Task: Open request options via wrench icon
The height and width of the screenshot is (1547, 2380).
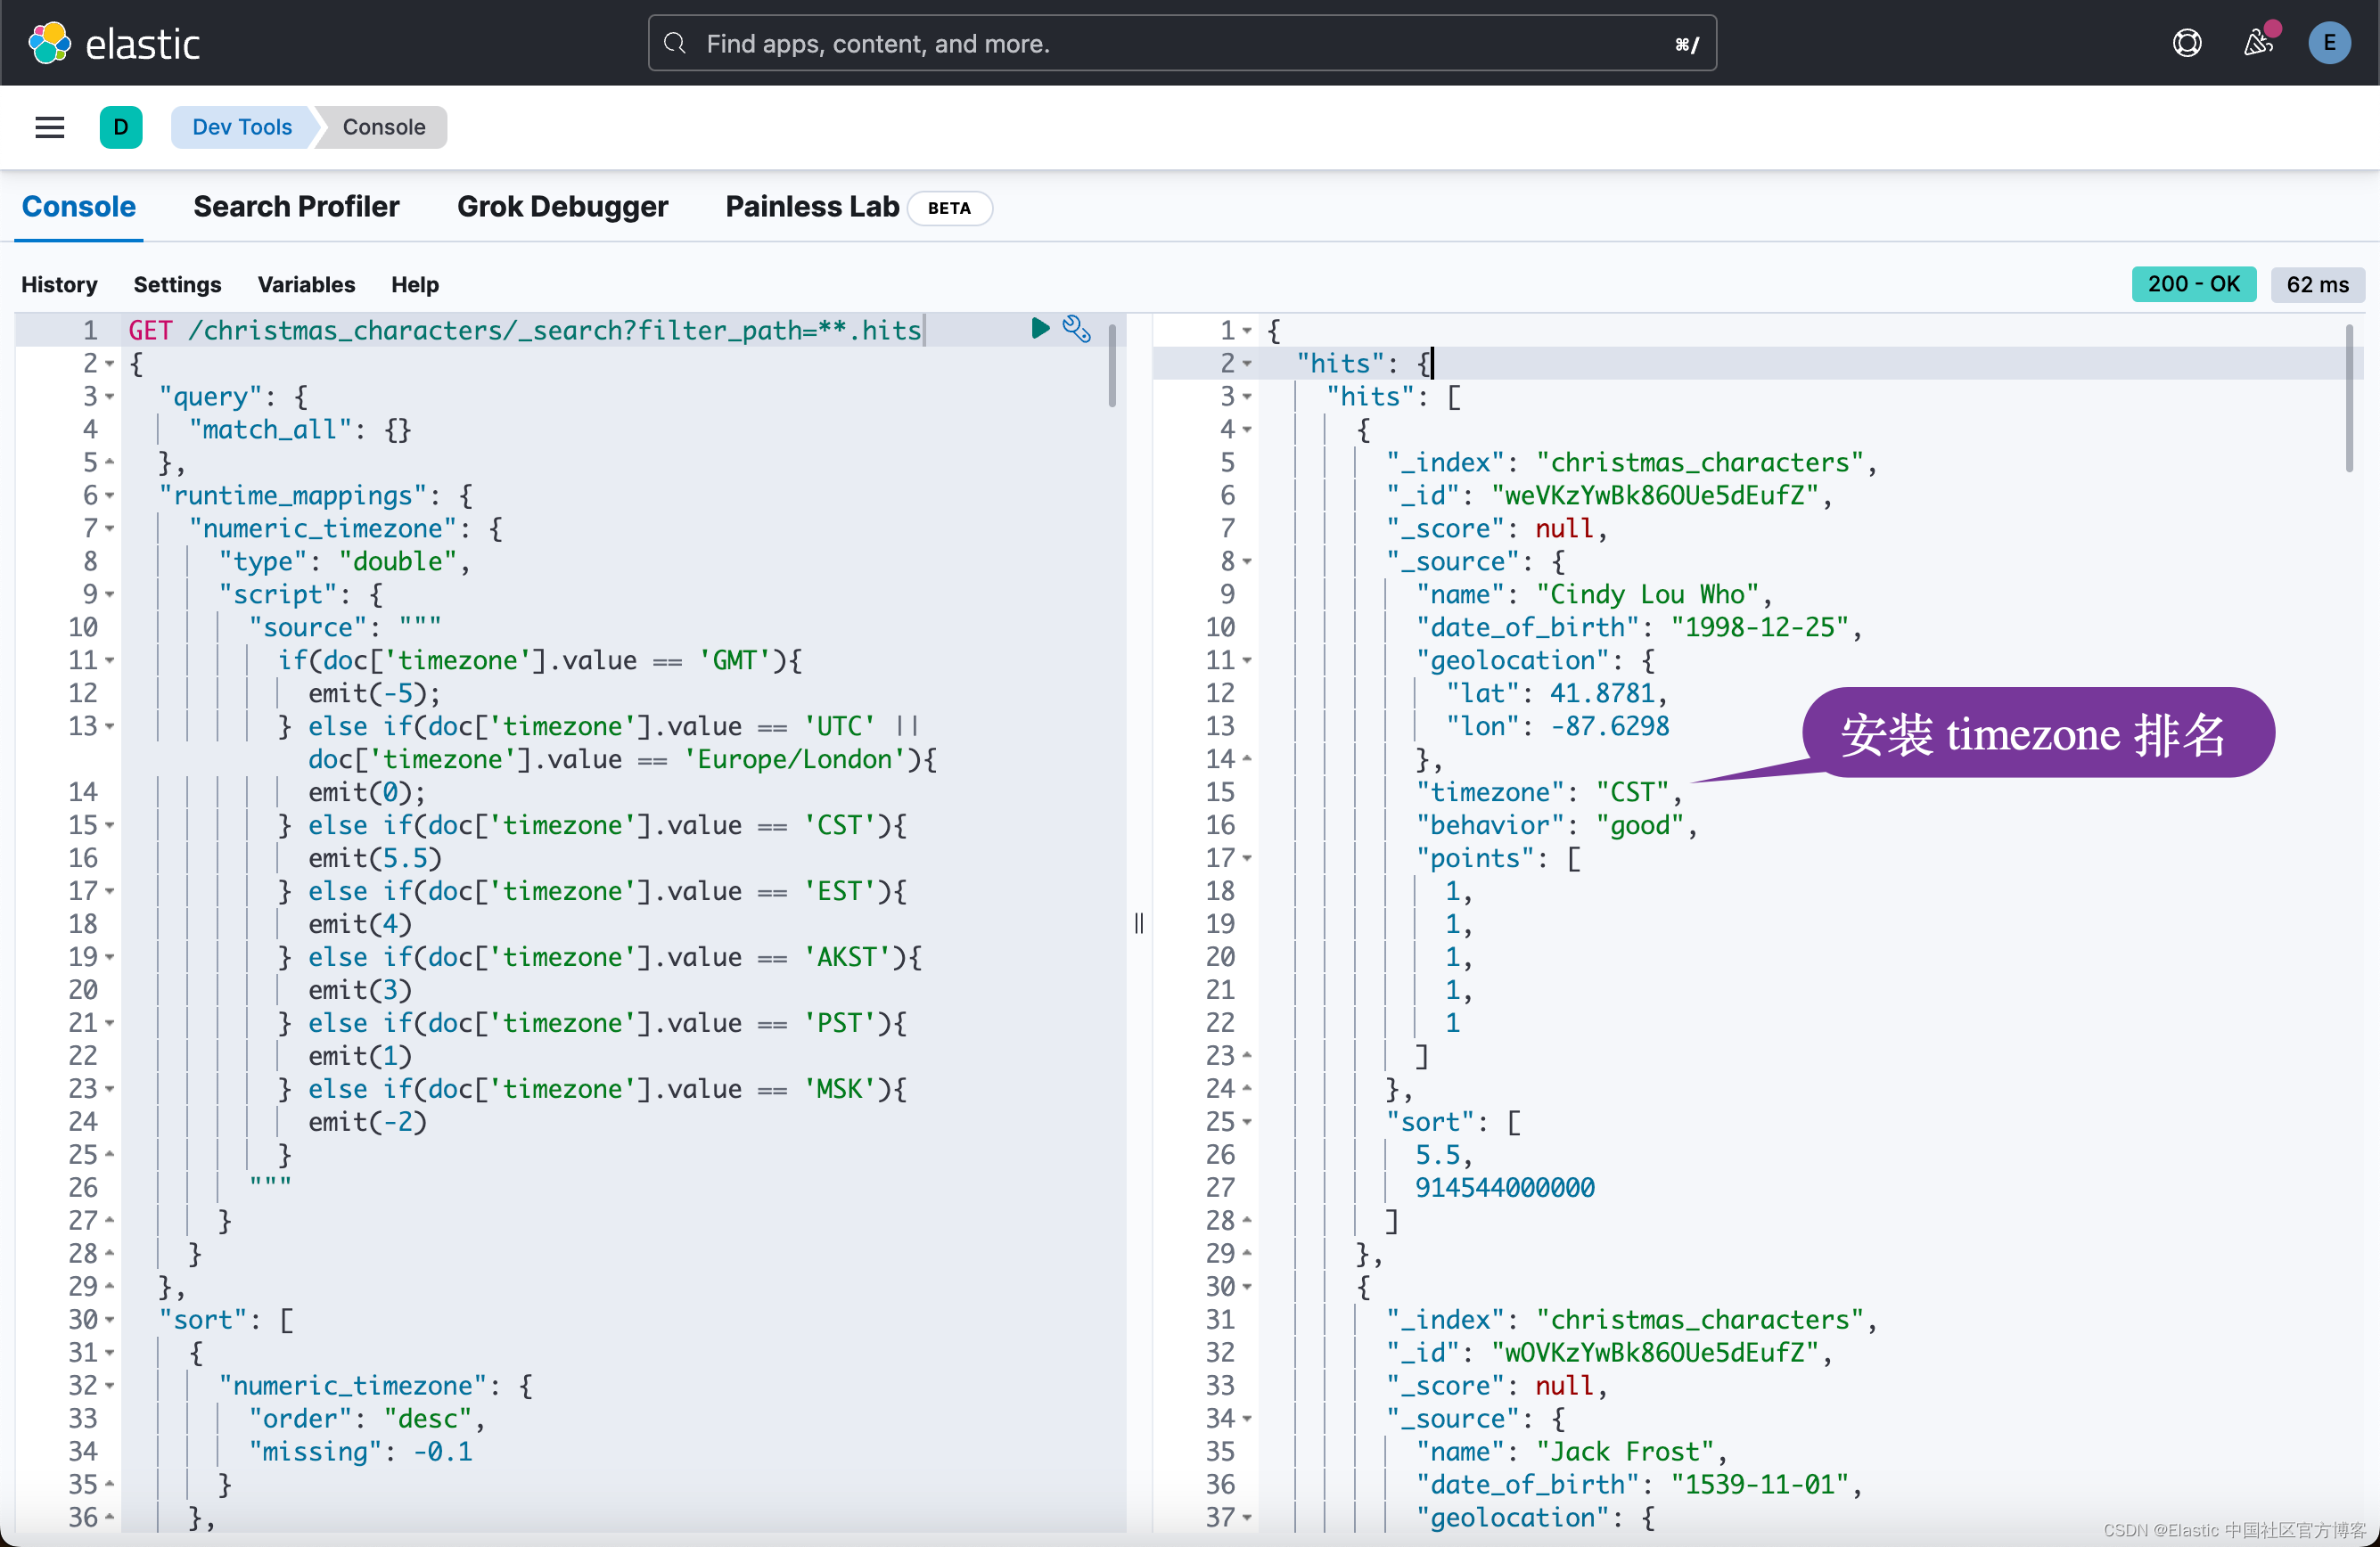Action: (x=1077, y=328)
